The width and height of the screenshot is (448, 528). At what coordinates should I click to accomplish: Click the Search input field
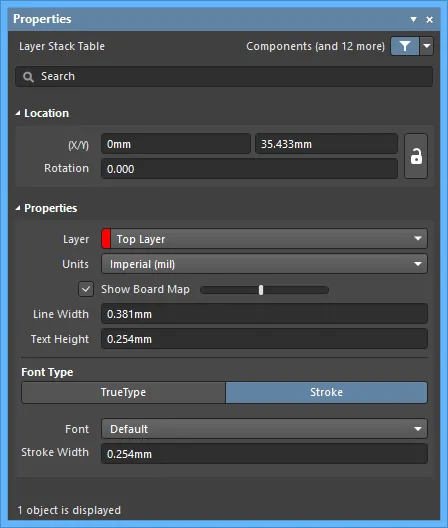(x=224, y=76)
